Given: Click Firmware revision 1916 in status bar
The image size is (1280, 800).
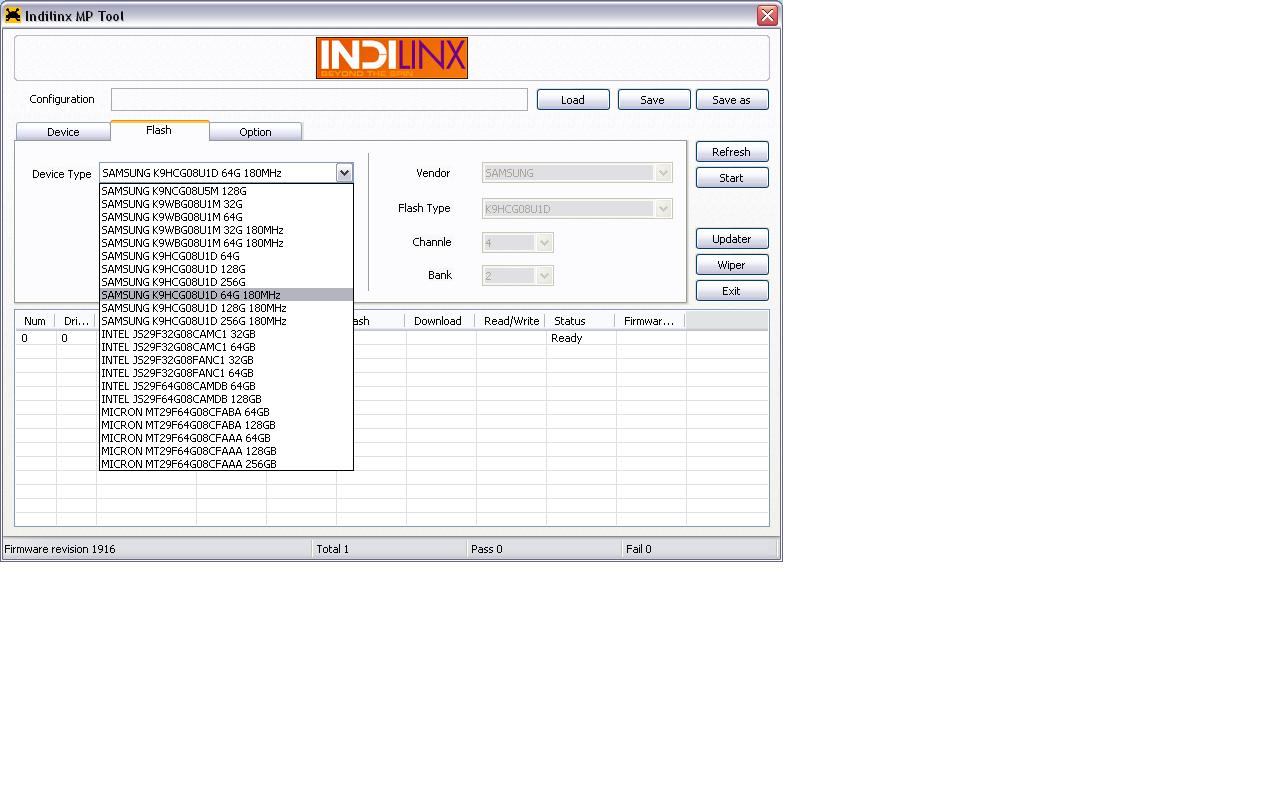Looking at the screenshot, I should pyautogui.click(x=60, y=549).
